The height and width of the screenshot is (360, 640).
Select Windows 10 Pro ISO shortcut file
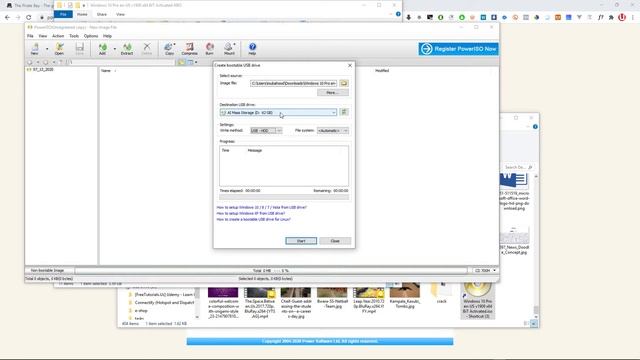(x=477, y=301)
